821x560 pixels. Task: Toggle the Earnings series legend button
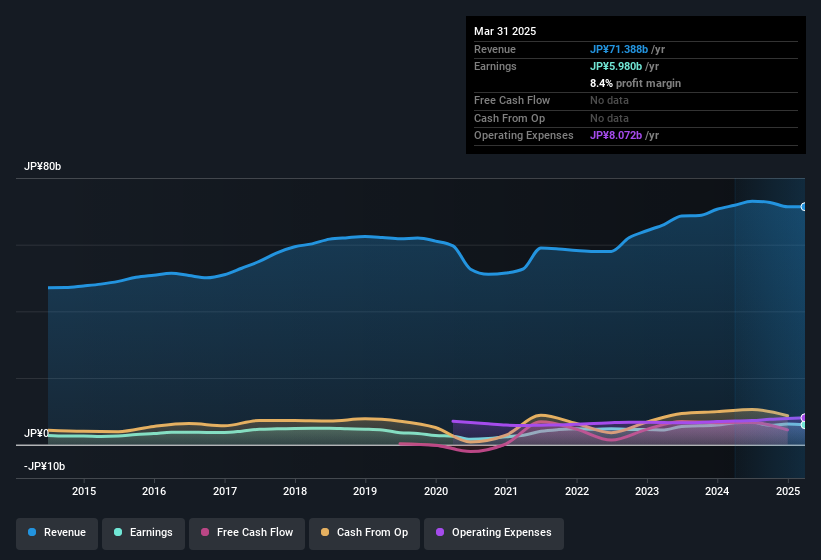(x=143, y=533)
